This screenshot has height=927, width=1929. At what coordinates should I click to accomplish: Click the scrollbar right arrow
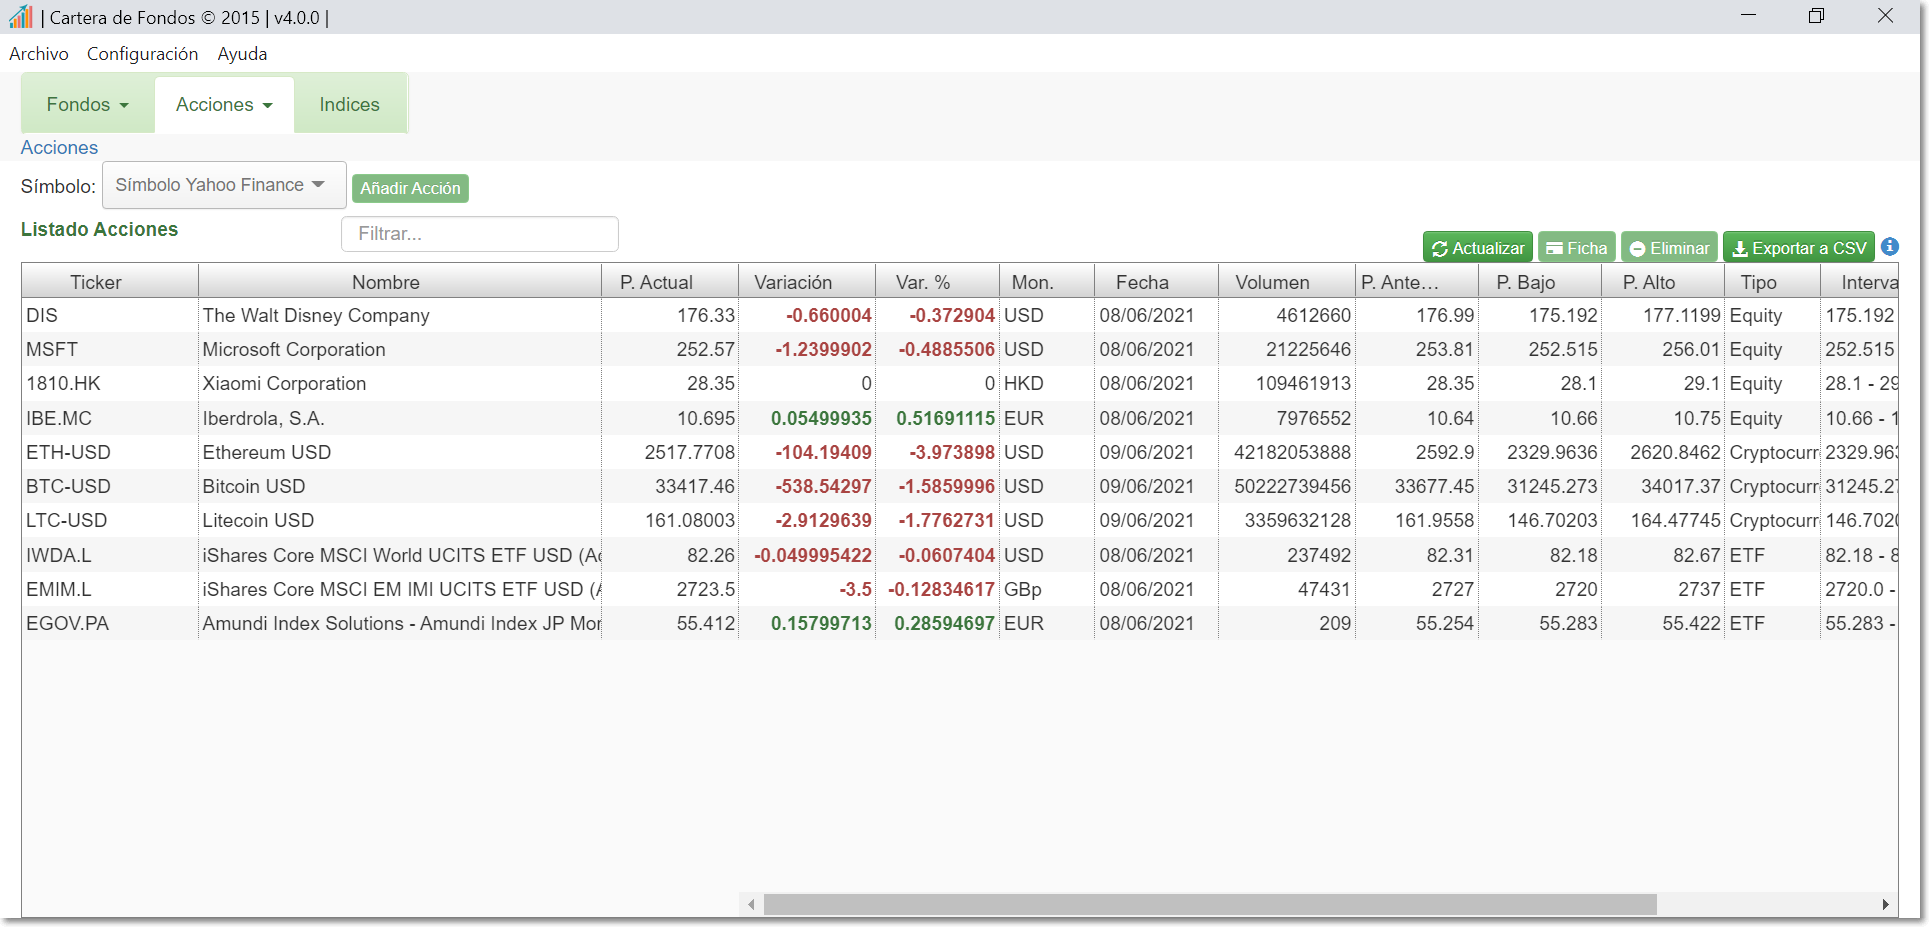[1885, 904]
